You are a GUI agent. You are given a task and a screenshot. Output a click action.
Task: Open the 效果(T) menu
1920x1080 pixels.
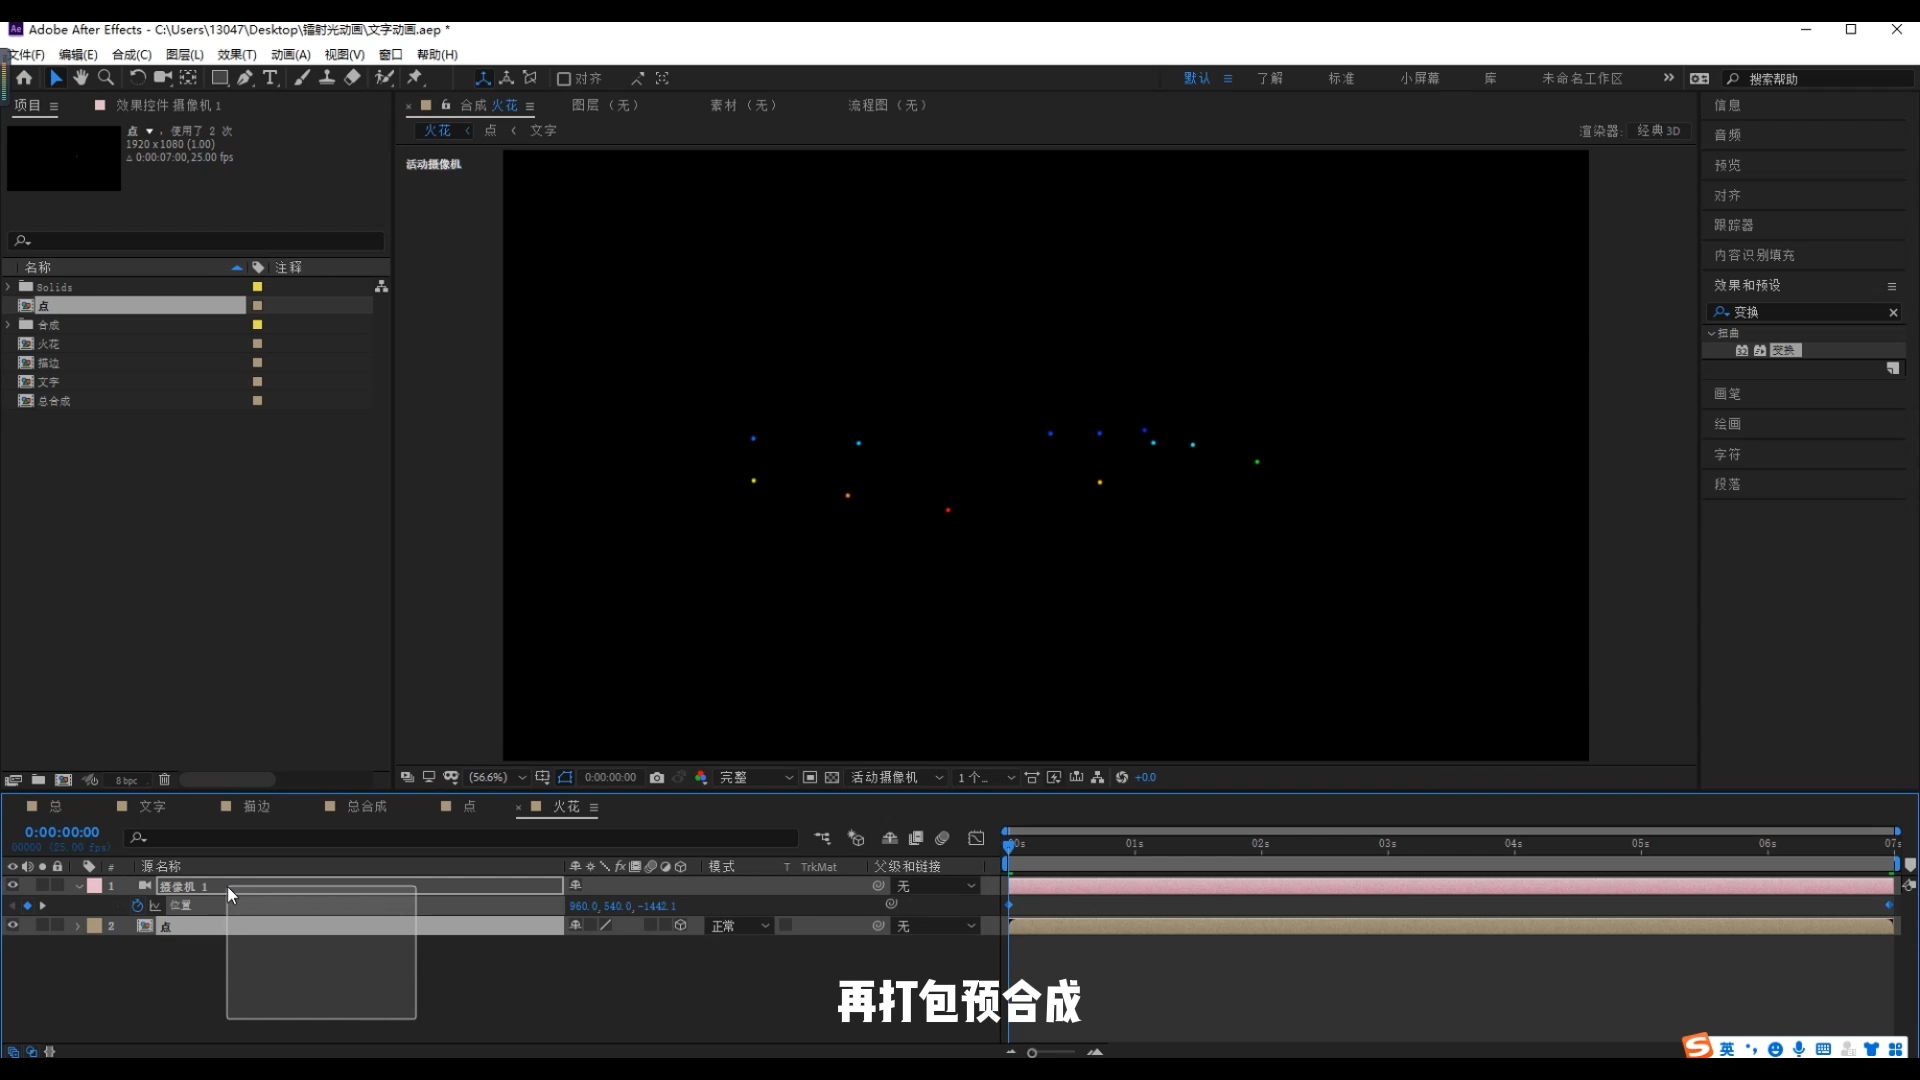pos(236,55)
